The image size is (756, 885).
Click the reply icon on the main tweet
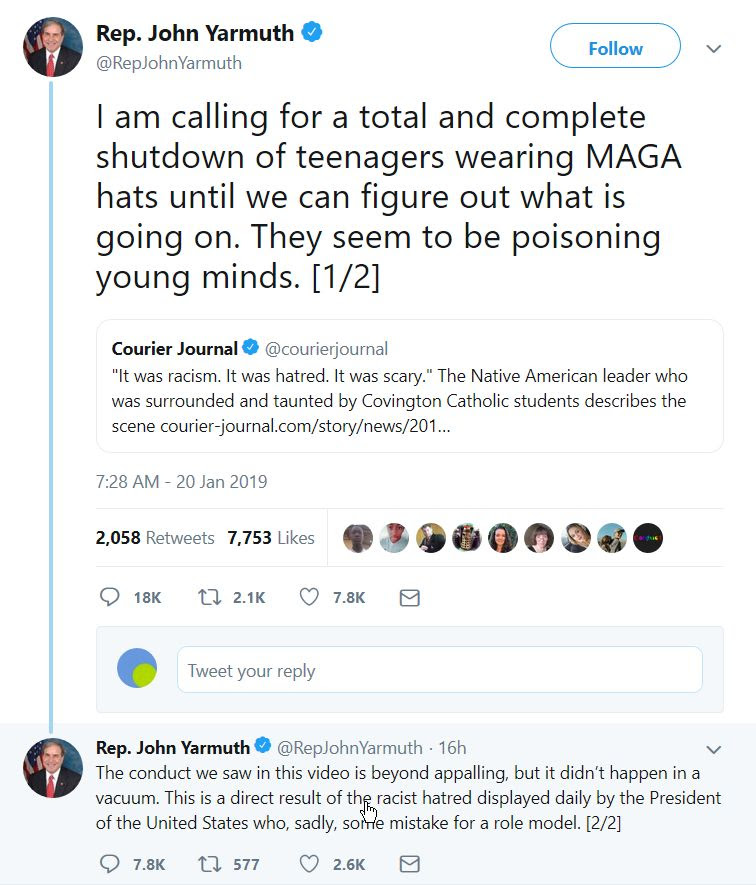pos(110,597)
